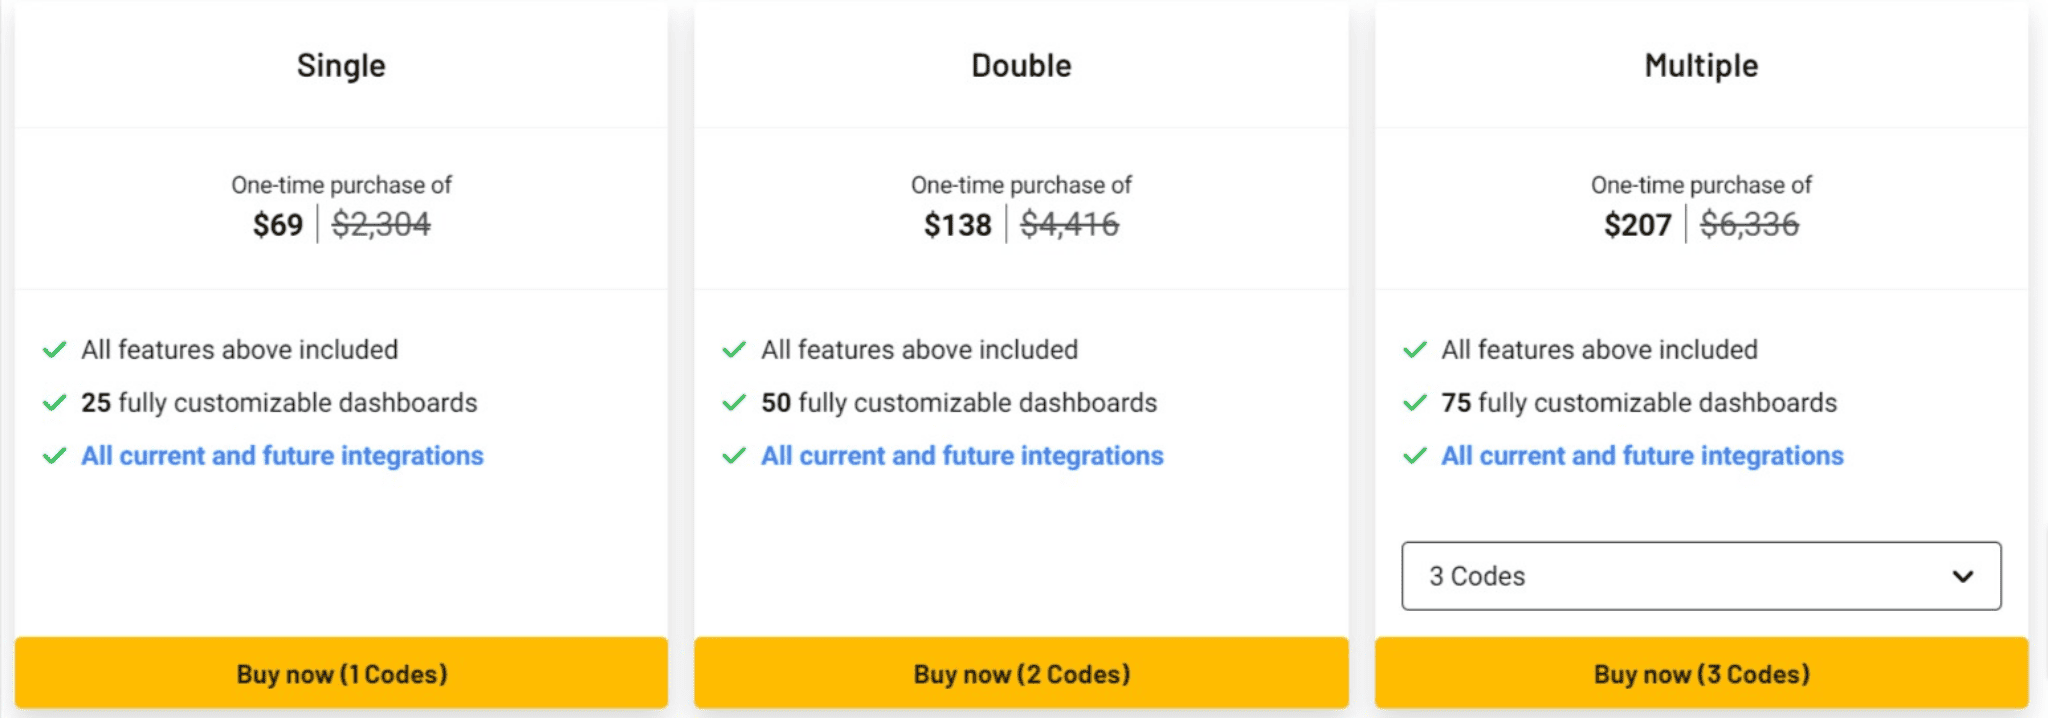Click checkmark next to 75 customizable dashboards
2048x718 pixels.
(x=1415, y=403)
